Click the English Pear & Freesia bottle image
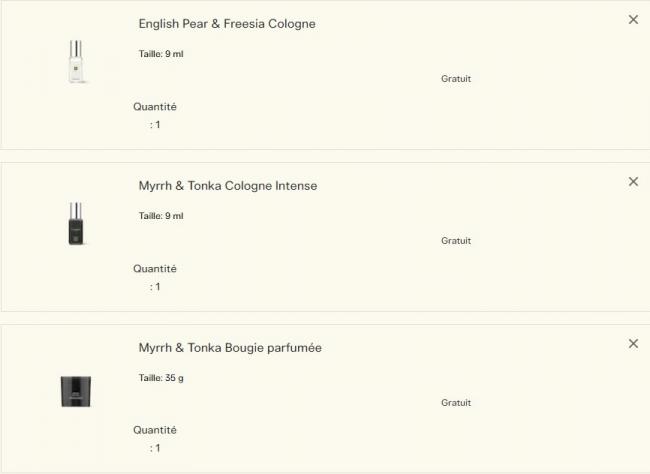 (x=77, y=62)
